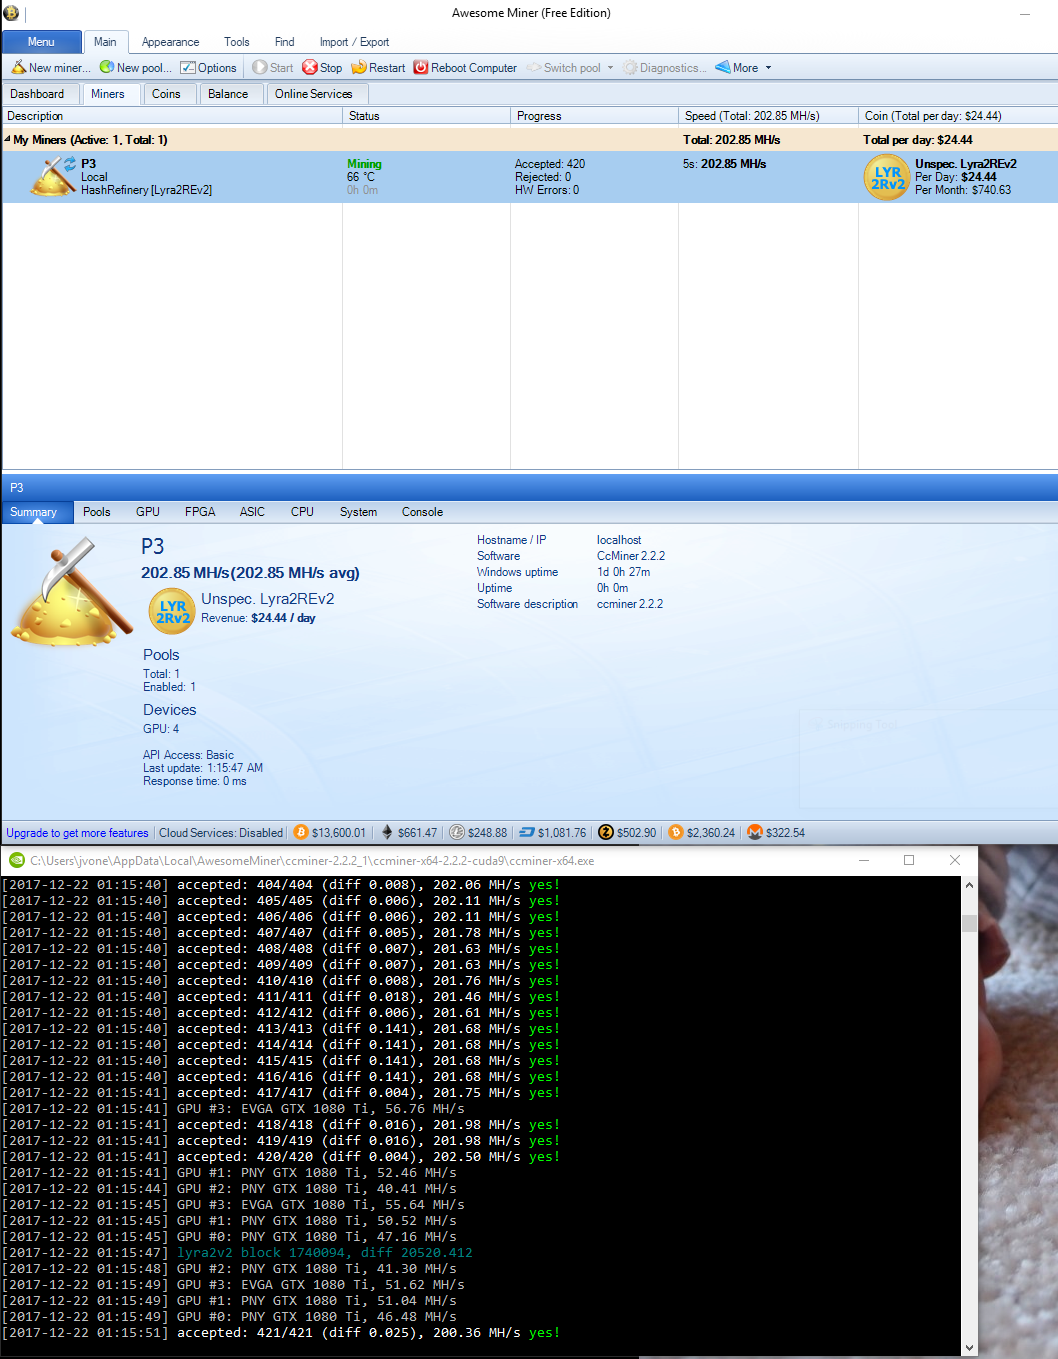The image size is (1058, 1359).
Task: Open the Pools detail tab
Action: [97, 512]
